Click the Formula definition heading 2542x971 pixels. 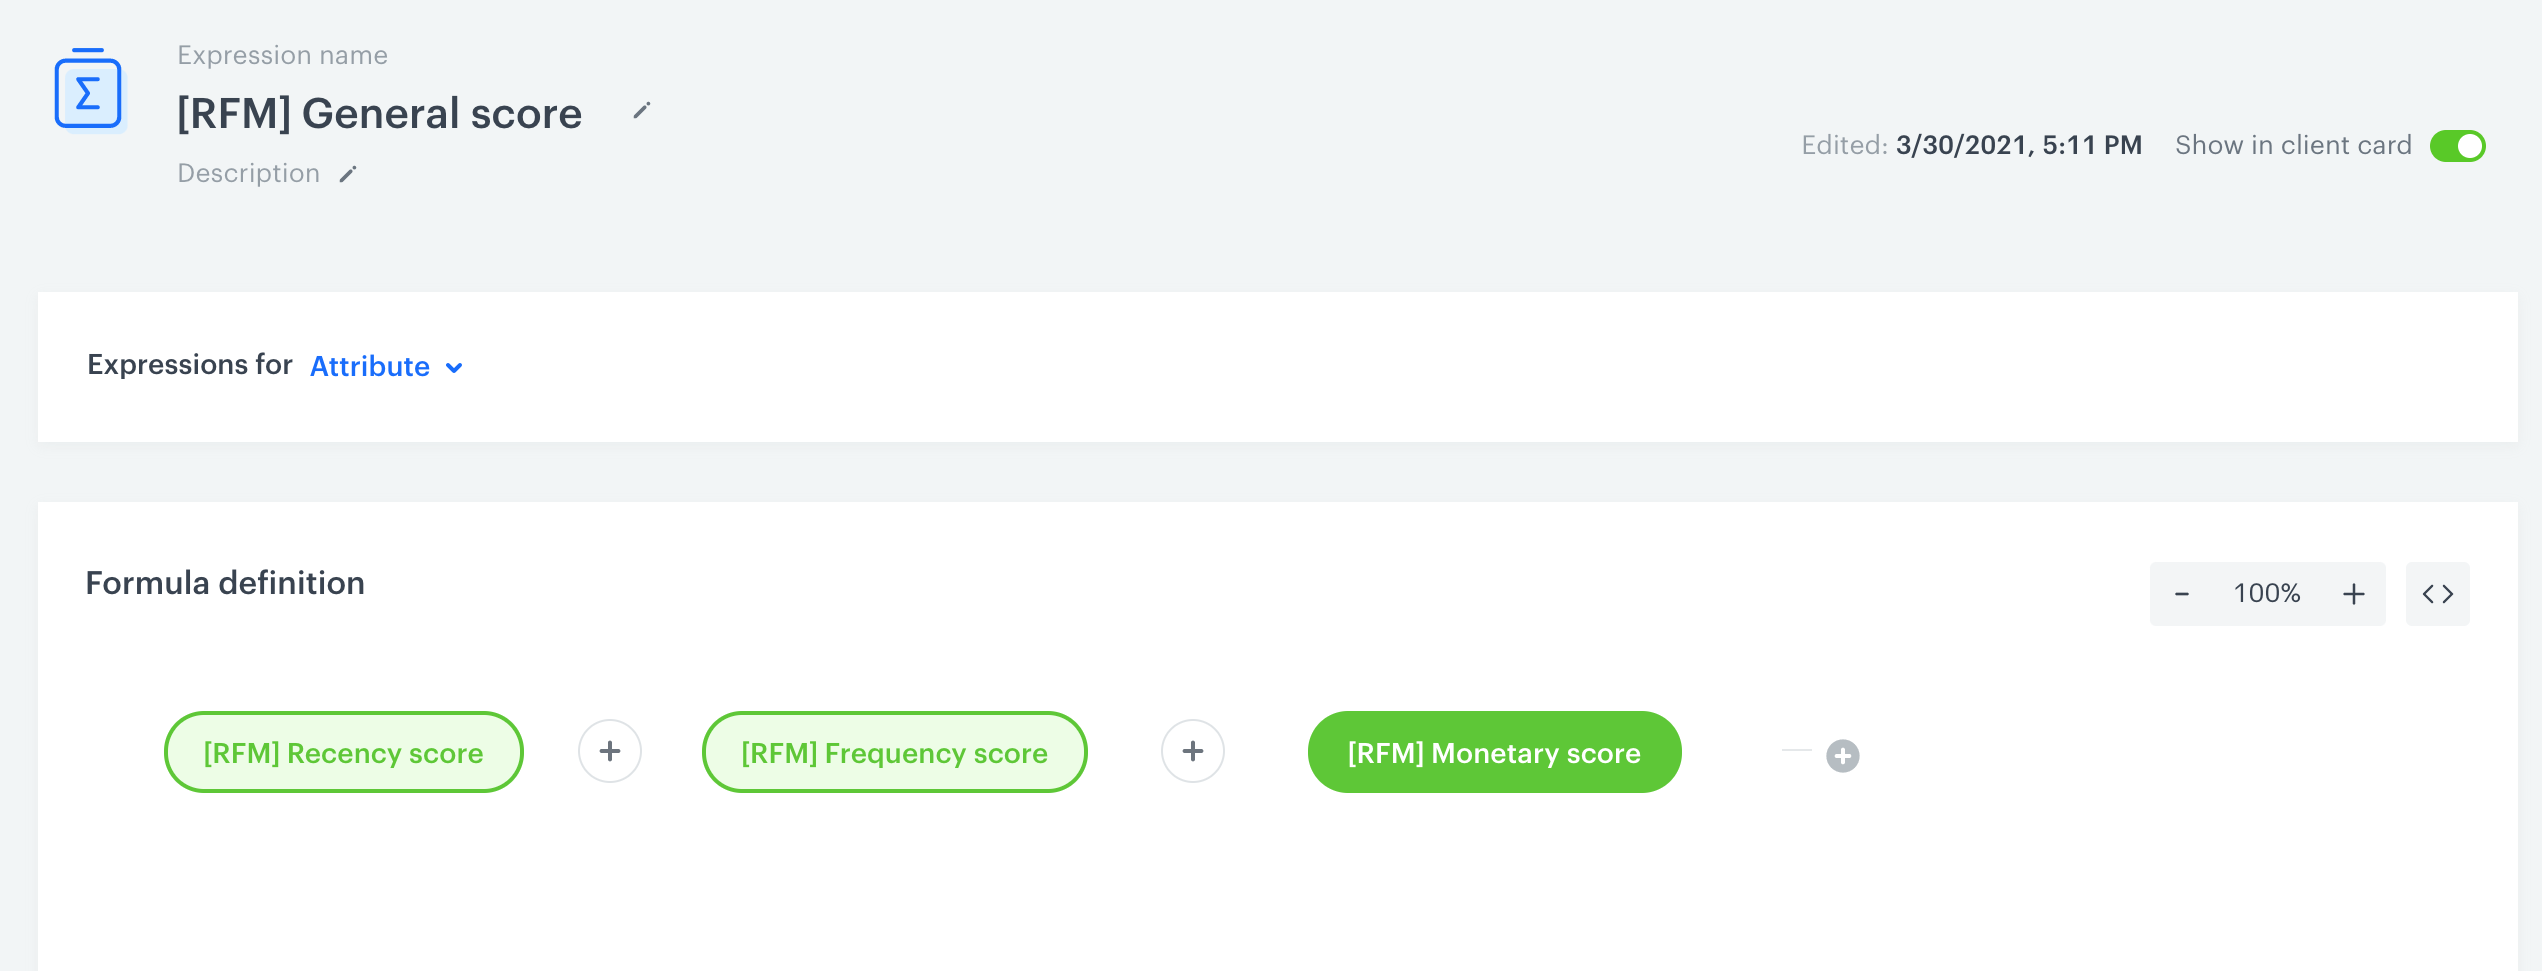(225, 583)
